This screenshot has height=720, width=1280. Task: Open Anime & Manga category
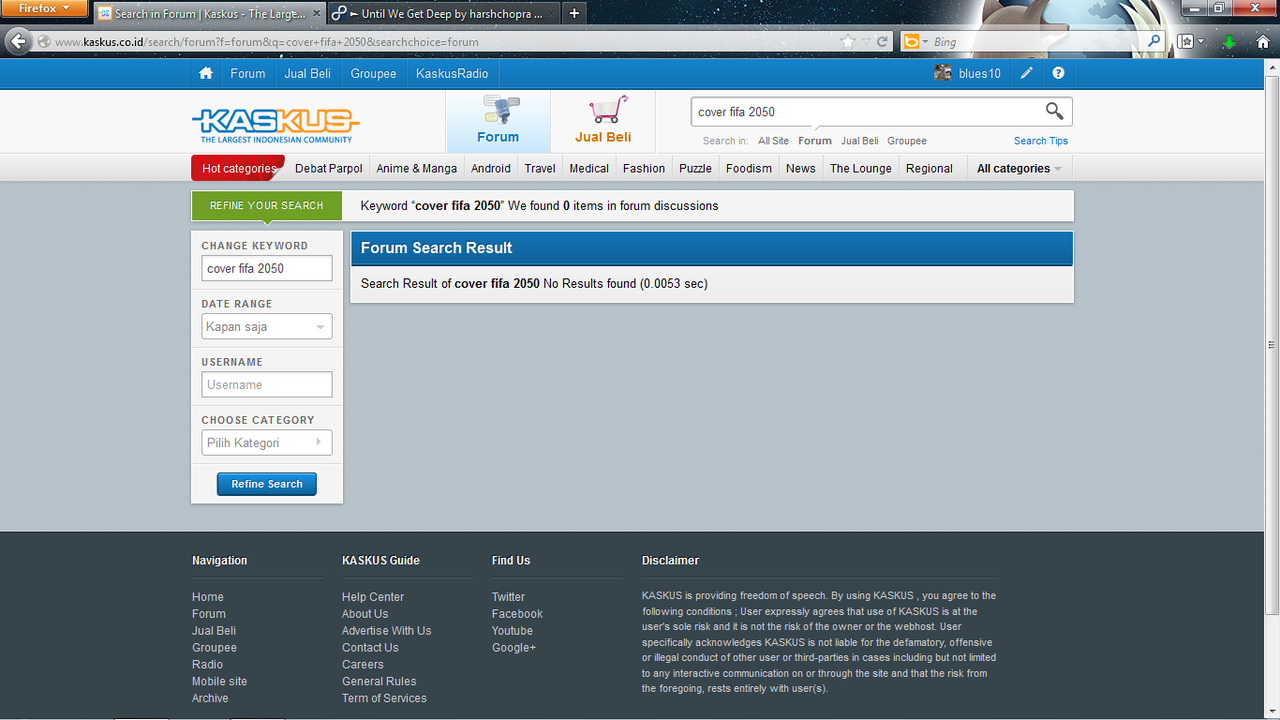(417, 168)
